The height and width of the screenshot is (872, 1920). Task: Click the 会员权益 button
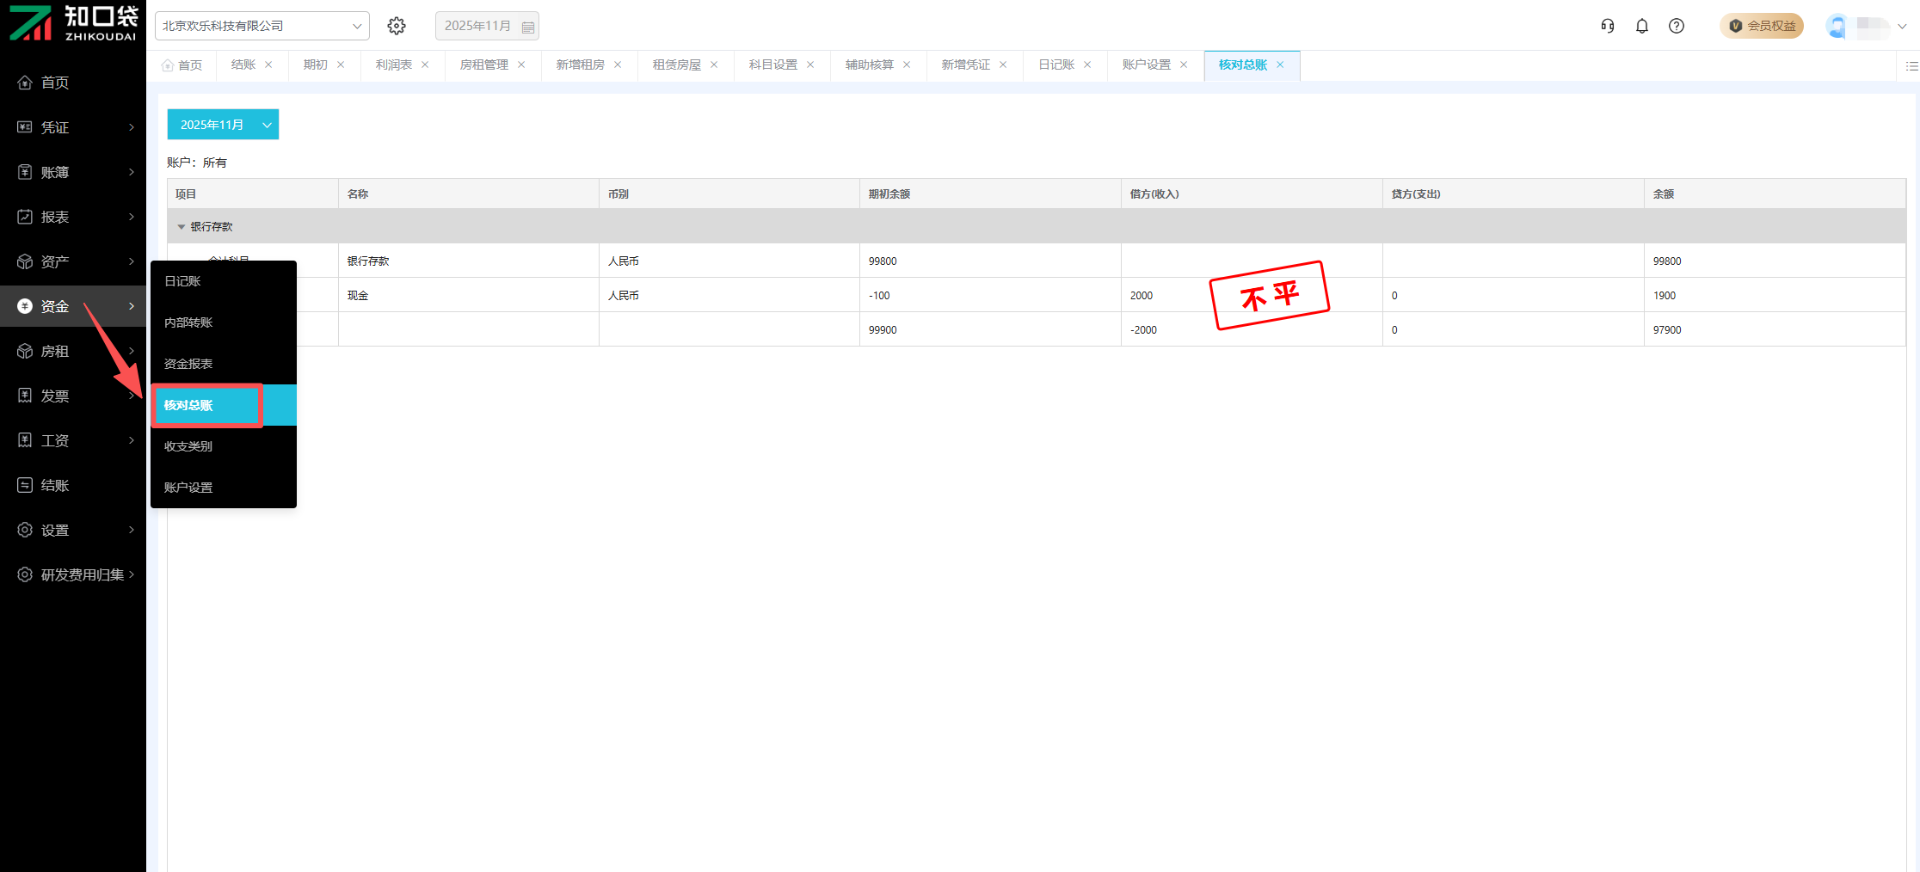click(x=1762, y=26)
